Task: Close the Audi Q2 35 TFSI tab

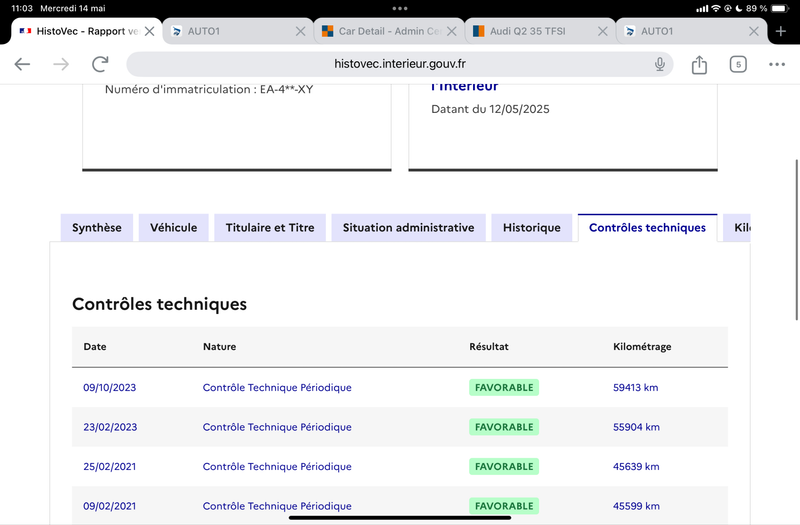Action: 603,31
